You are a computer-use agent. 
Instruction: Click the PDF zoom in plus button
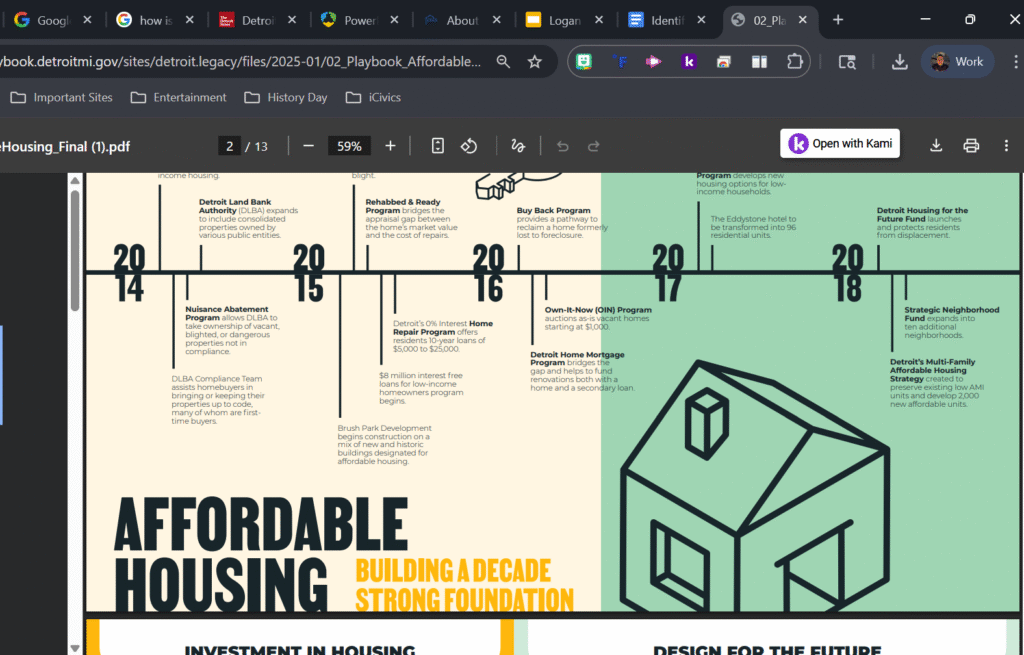coord(390,146)
